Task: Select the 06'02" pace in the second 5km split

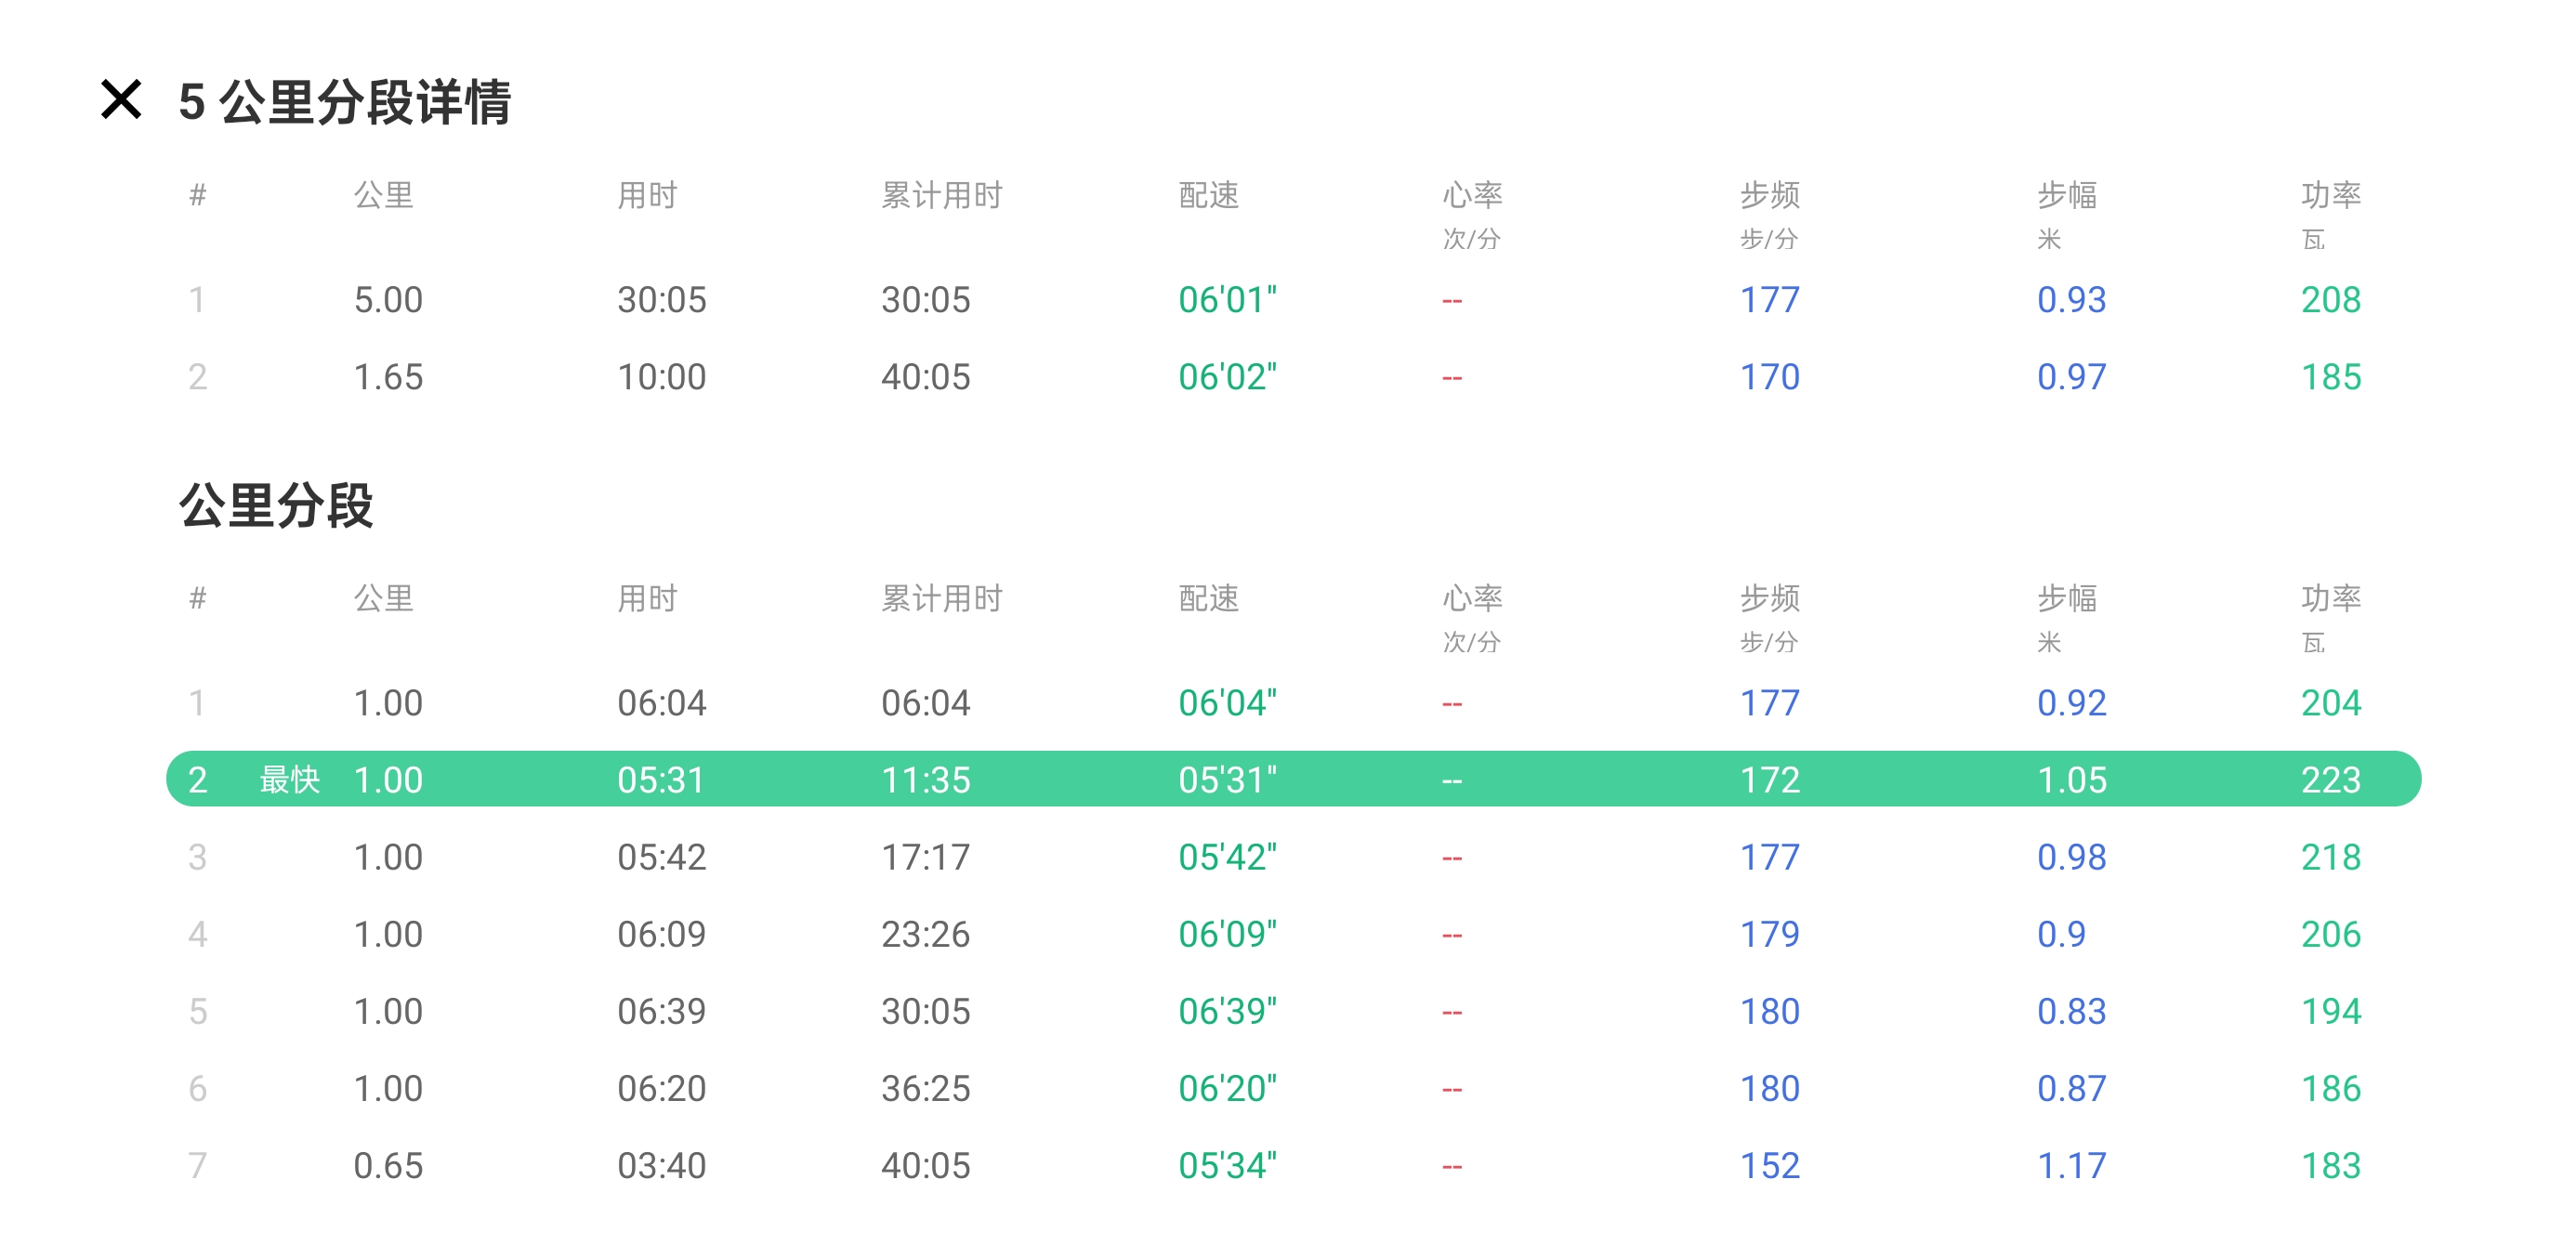Action: 1227,377
